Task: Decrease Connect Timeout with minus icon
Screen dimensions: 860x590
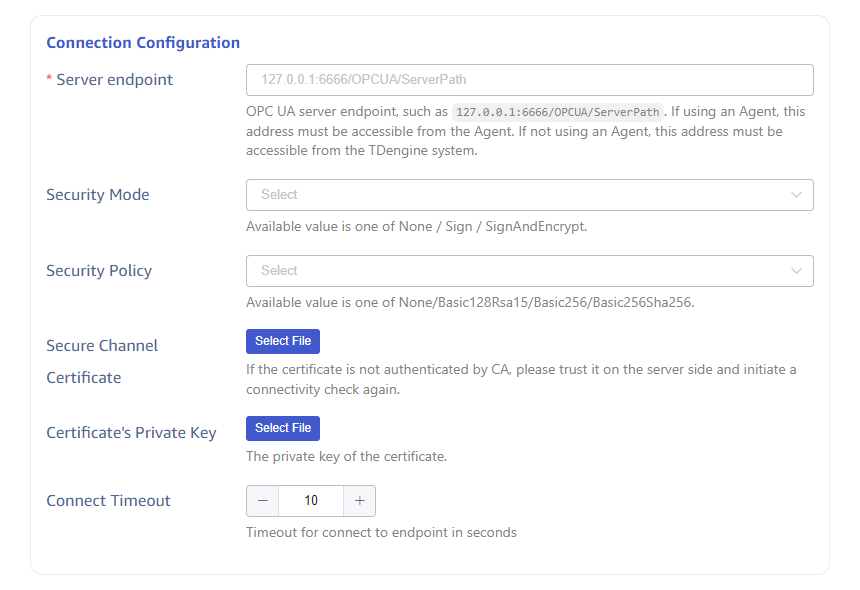Action: (262, 501)
